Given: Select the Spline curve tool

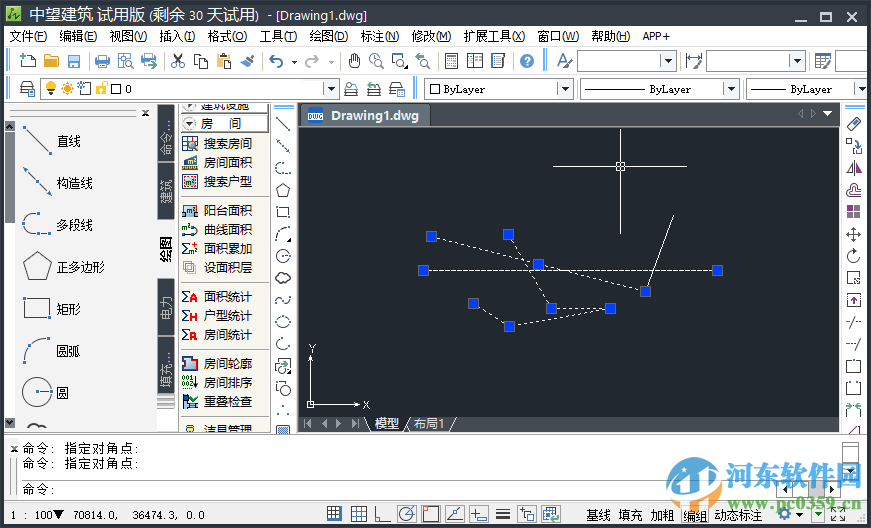Looking at the screenshot, I should click(x=283, y=300).
